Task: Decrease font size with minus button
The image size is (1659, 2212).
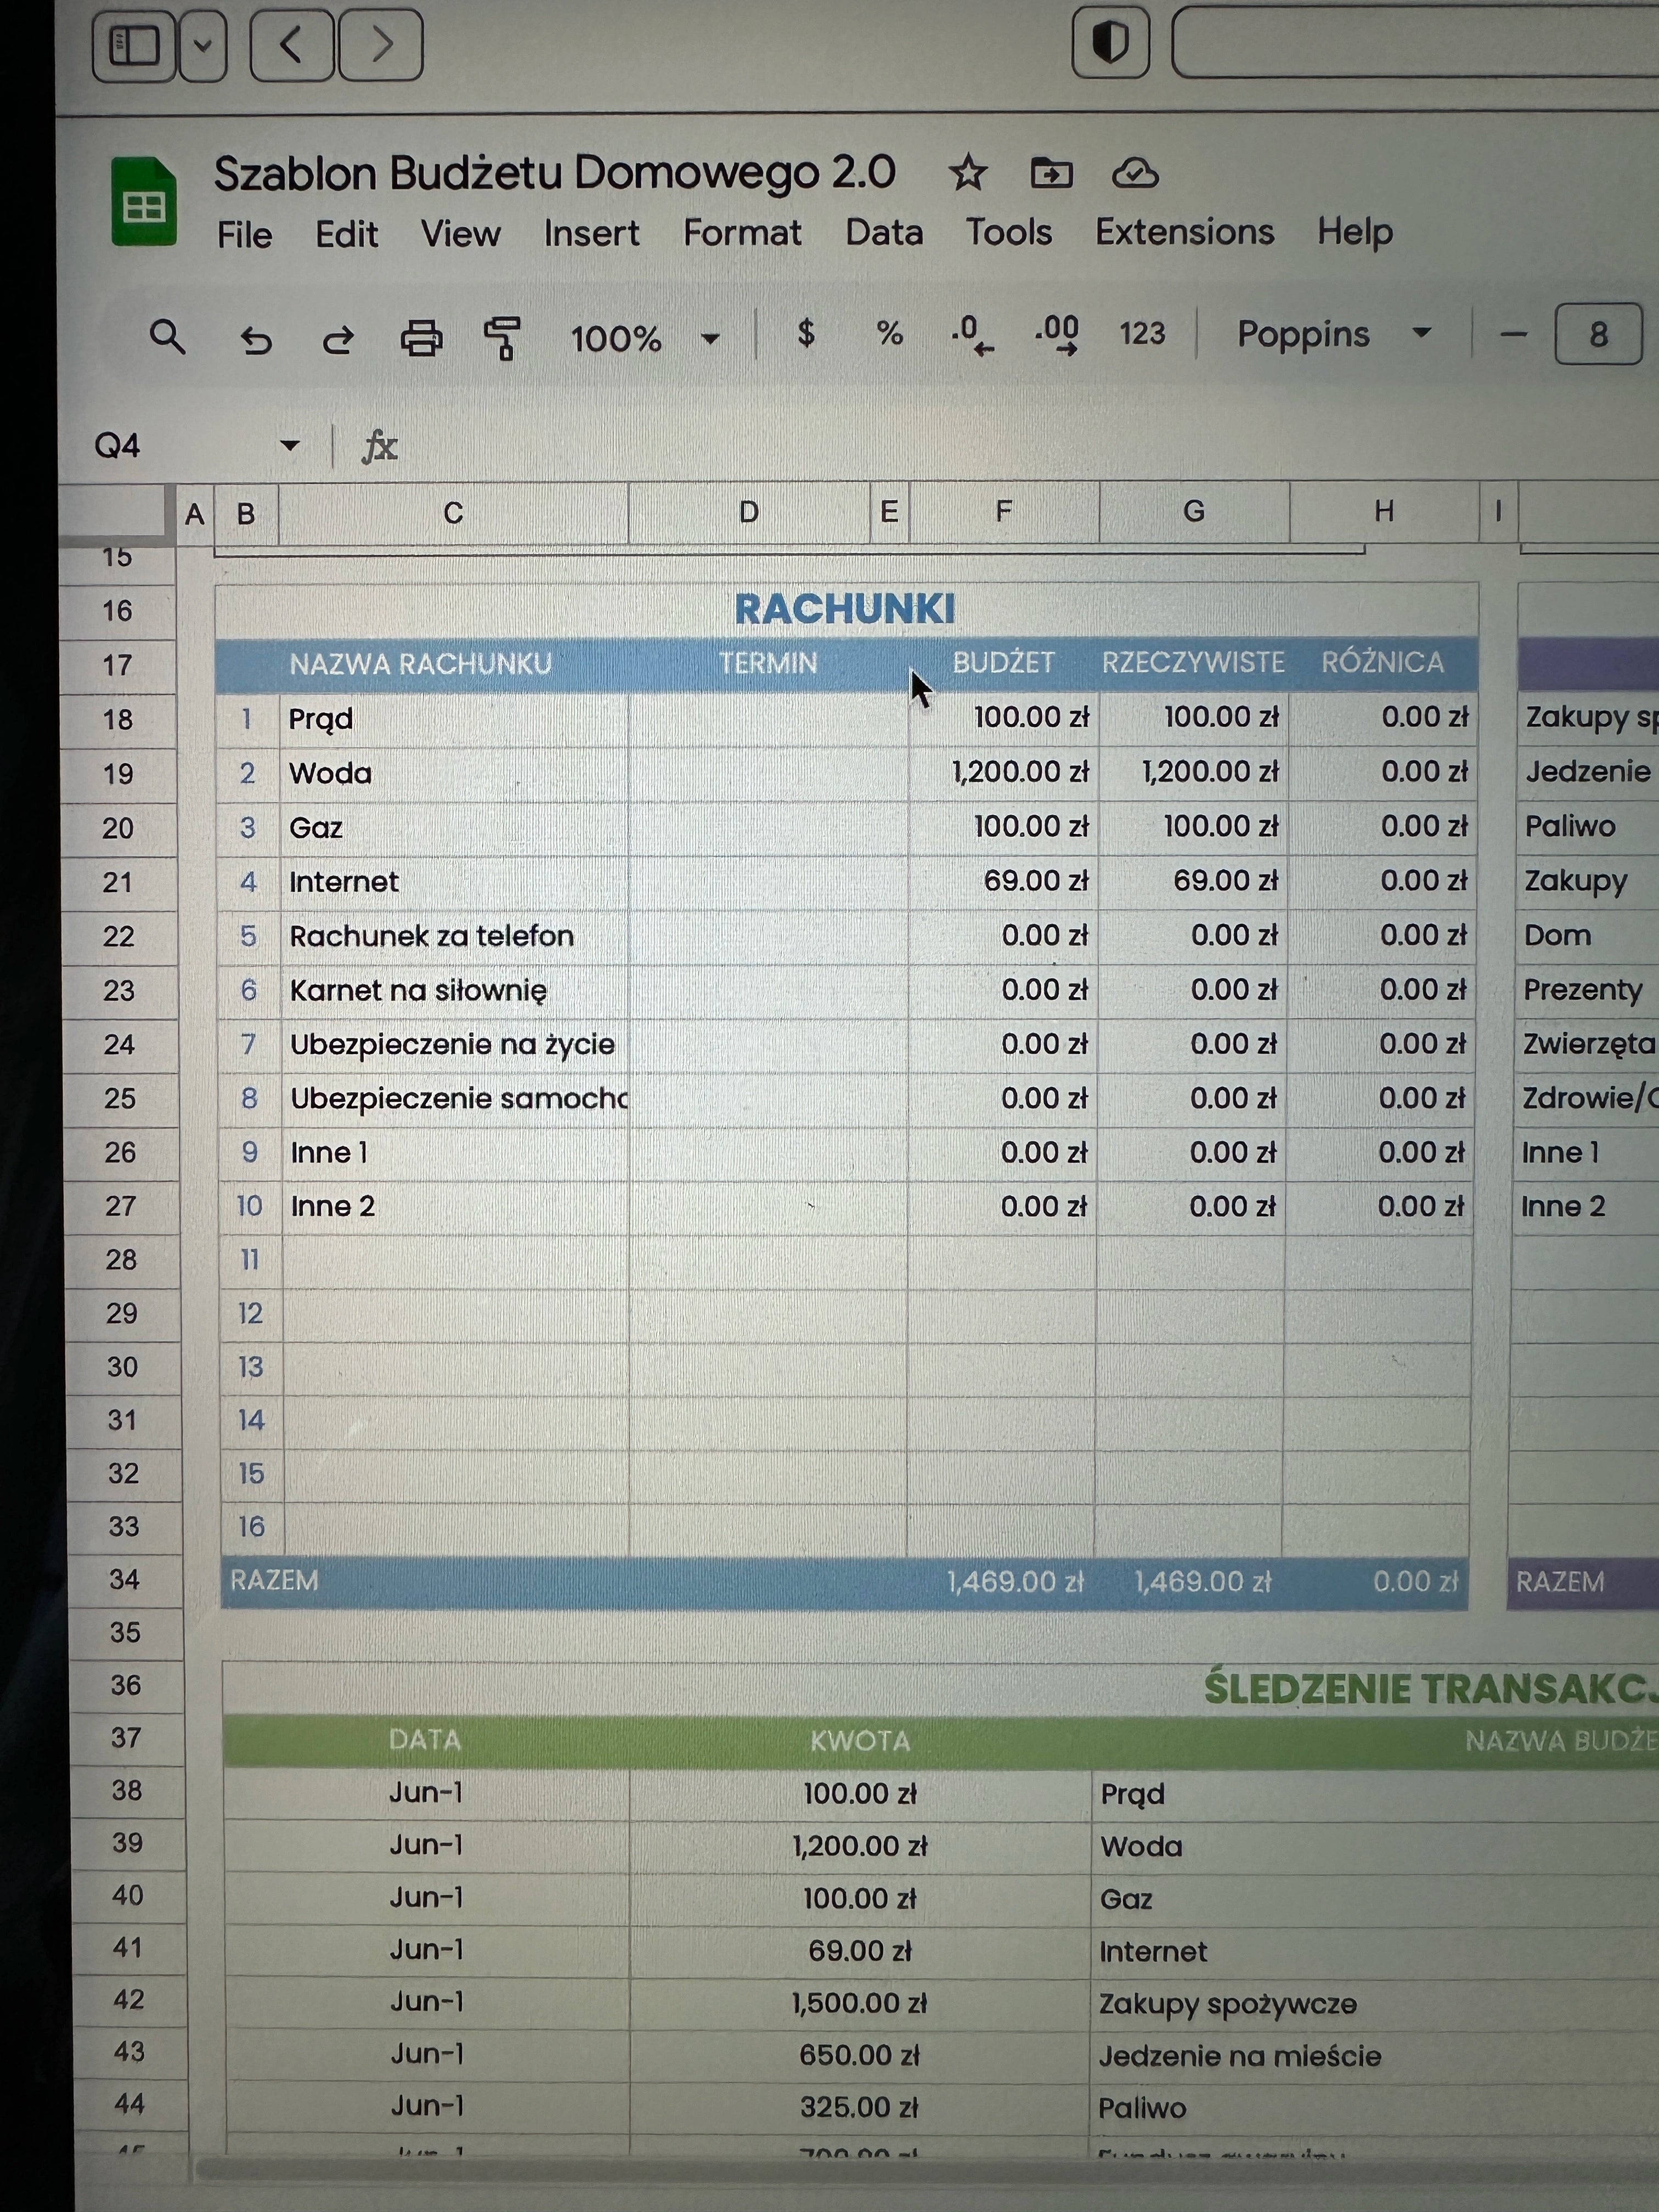Action: 1514,334
